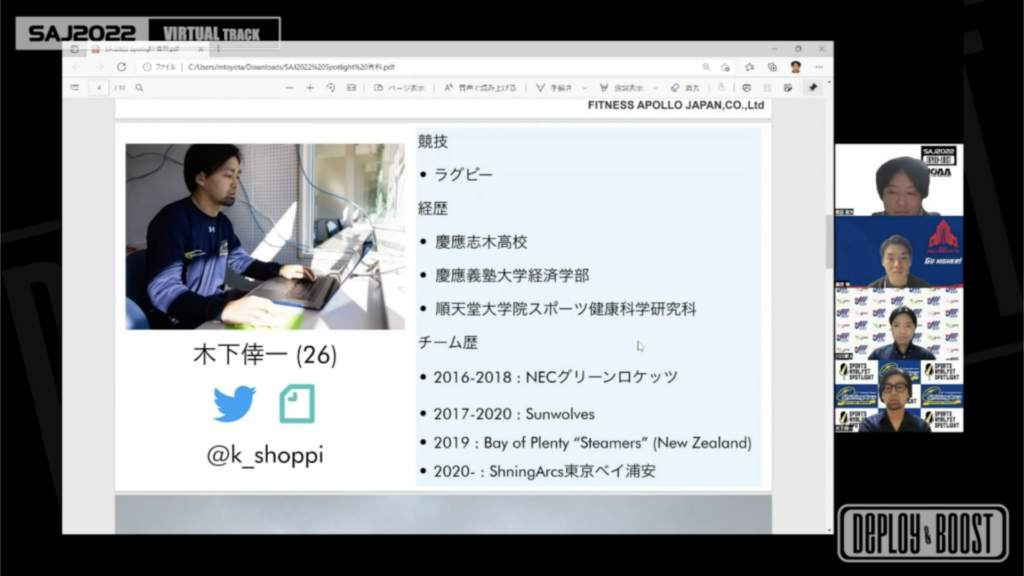The height and width of the screenshot is (576, 1024).
Task: Click the greyed-out save icon
Action: (767, 88)
